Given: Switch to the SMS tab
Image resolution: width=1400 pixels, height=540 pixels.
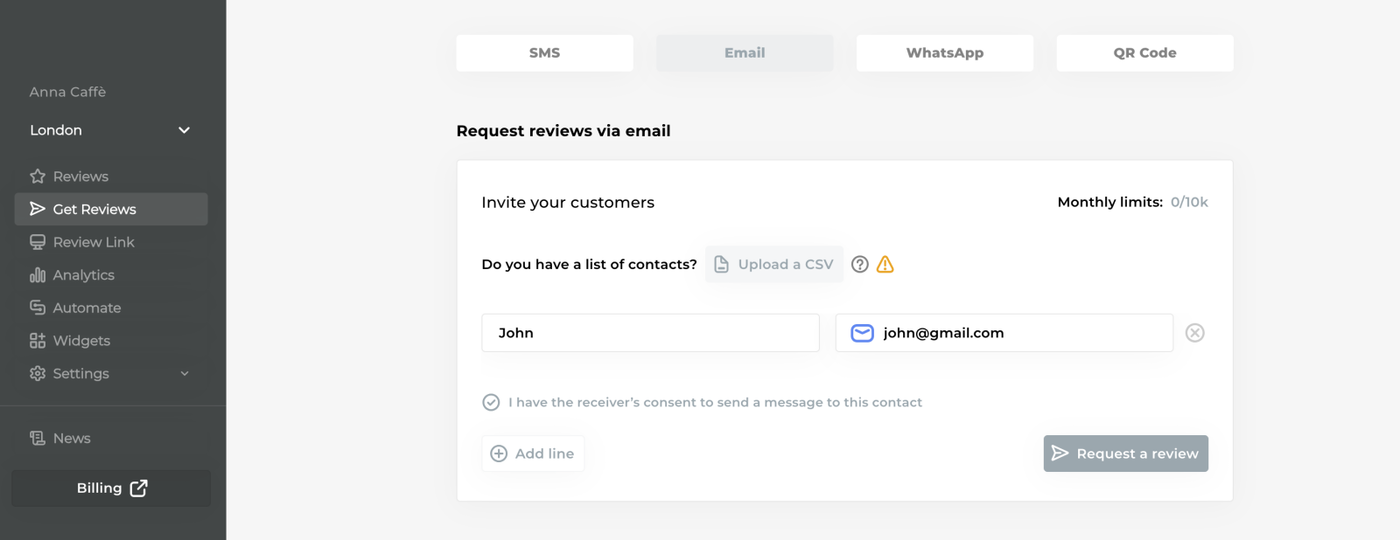Looking at the screenshot, I should (x=545, y=53).
